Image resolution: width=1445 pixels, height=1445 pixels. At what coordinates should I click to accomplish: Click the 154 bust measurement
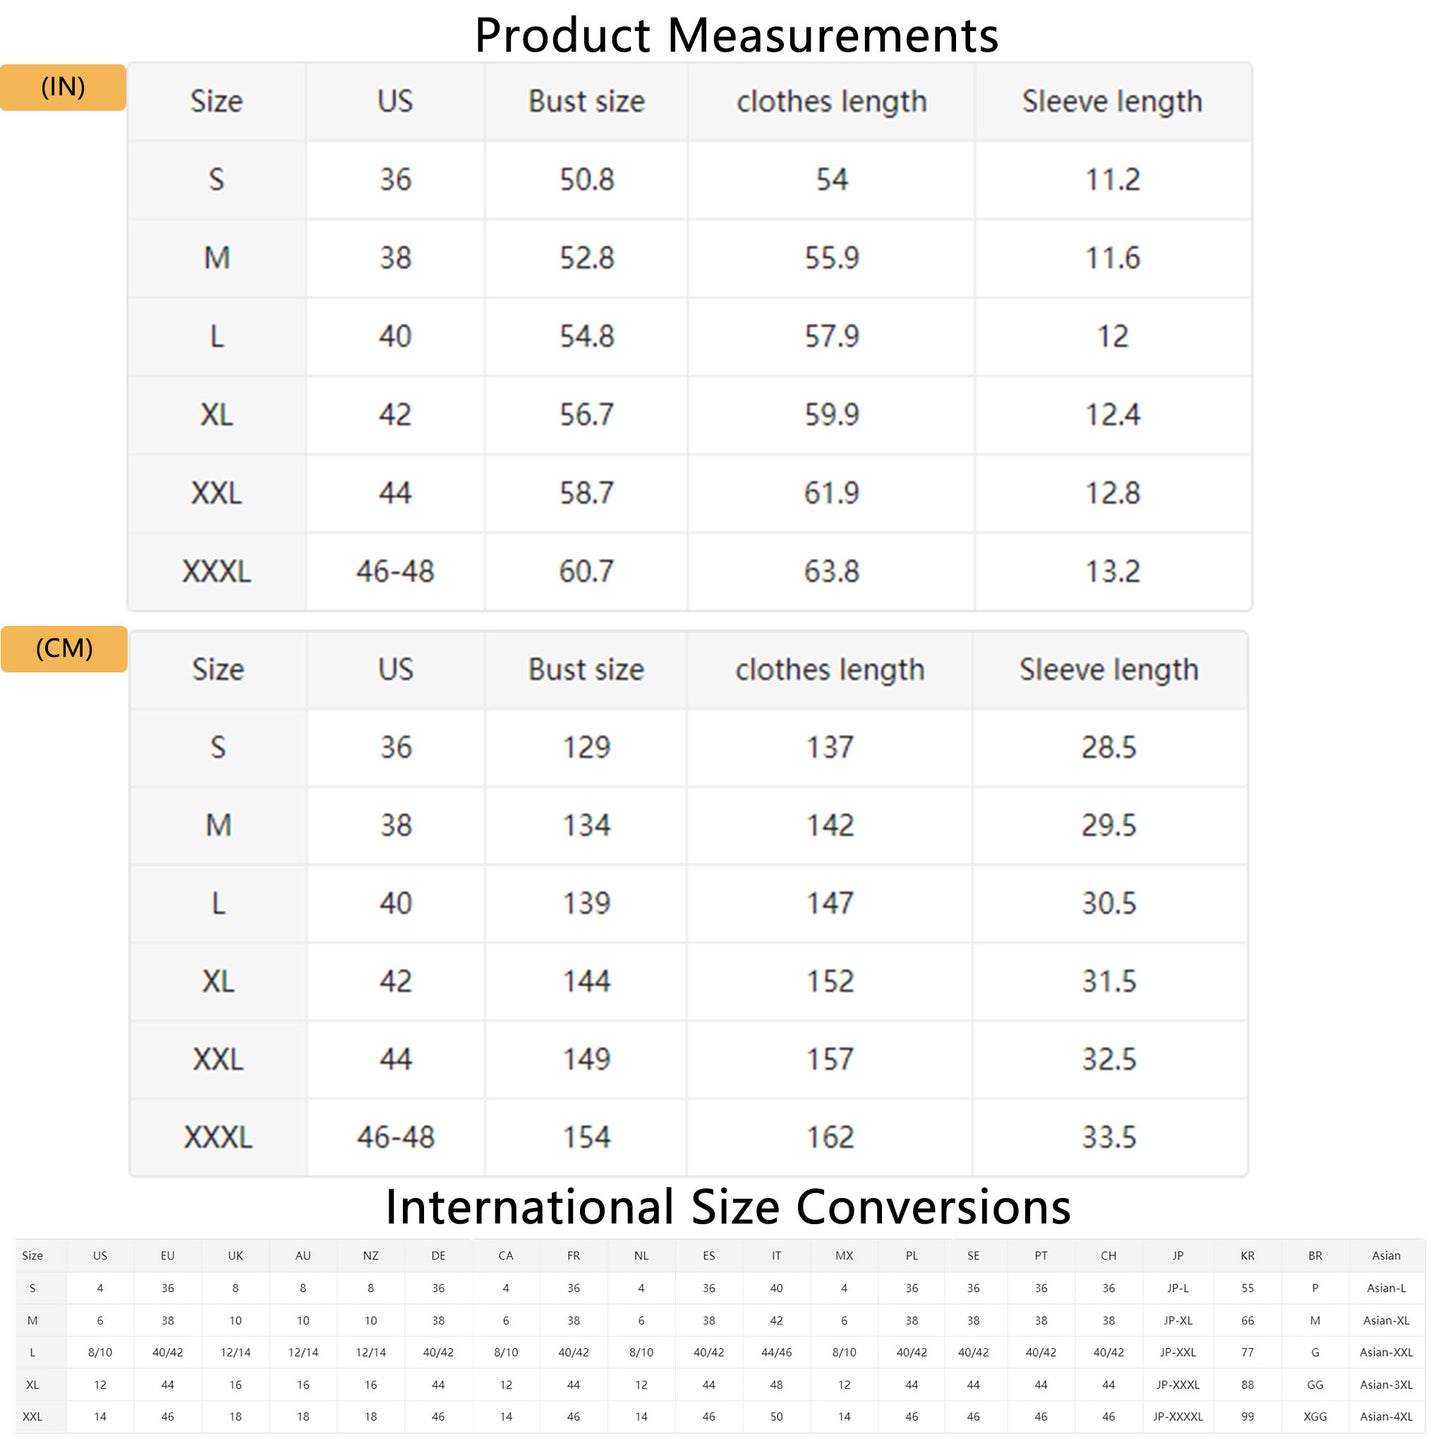point(586,1138)
